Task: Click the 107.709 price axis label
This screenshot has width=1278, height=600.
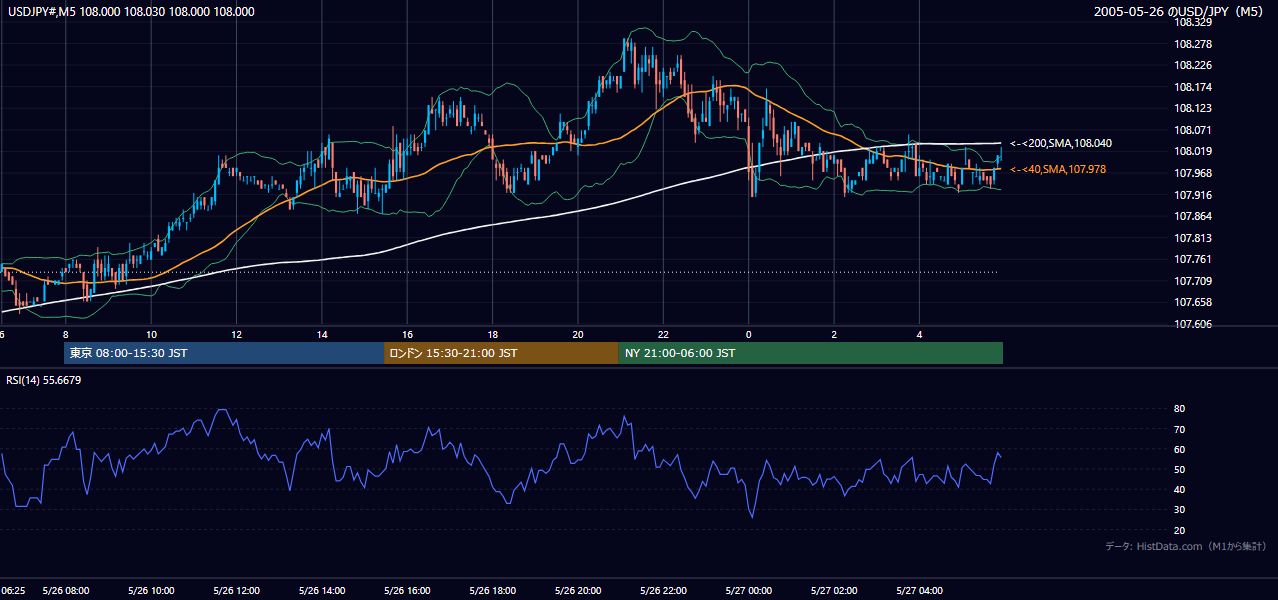Action: [1194, 281]
